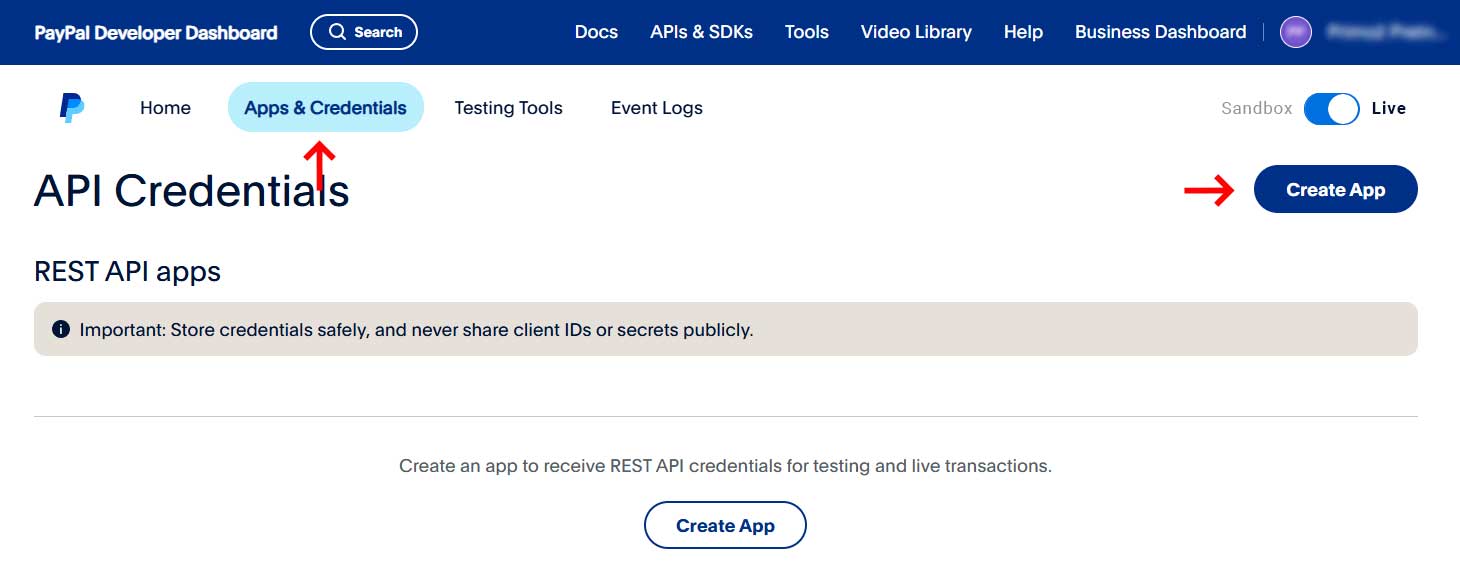
Task: Click the 'Store credentials safely' notice text
Action: [x=417, y=329]
